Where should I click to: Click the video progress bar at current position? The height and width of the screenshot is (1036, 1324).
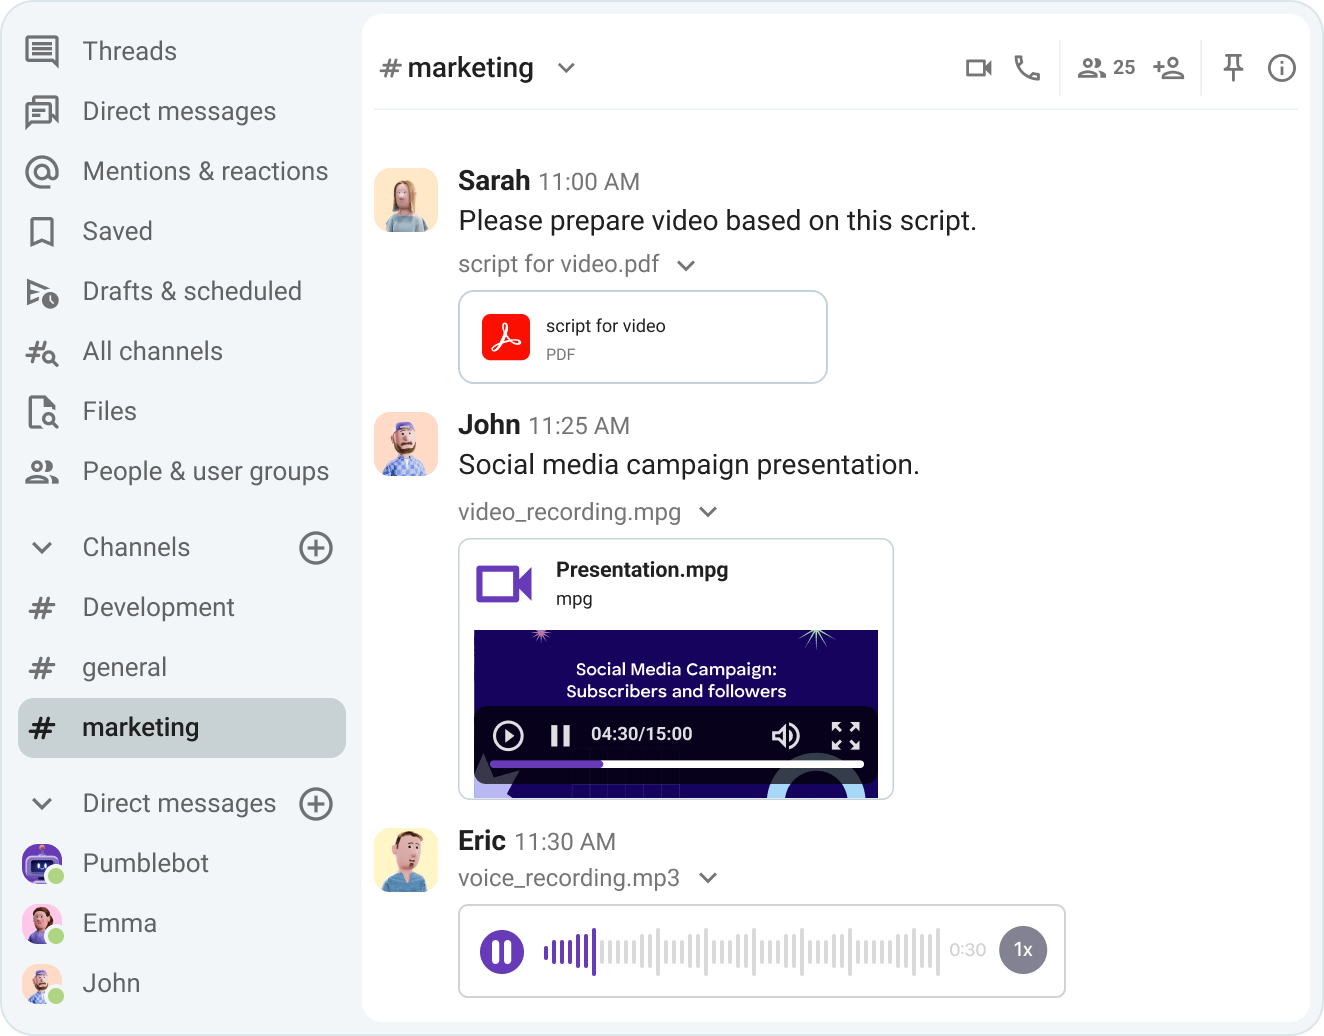click(603, 763)
